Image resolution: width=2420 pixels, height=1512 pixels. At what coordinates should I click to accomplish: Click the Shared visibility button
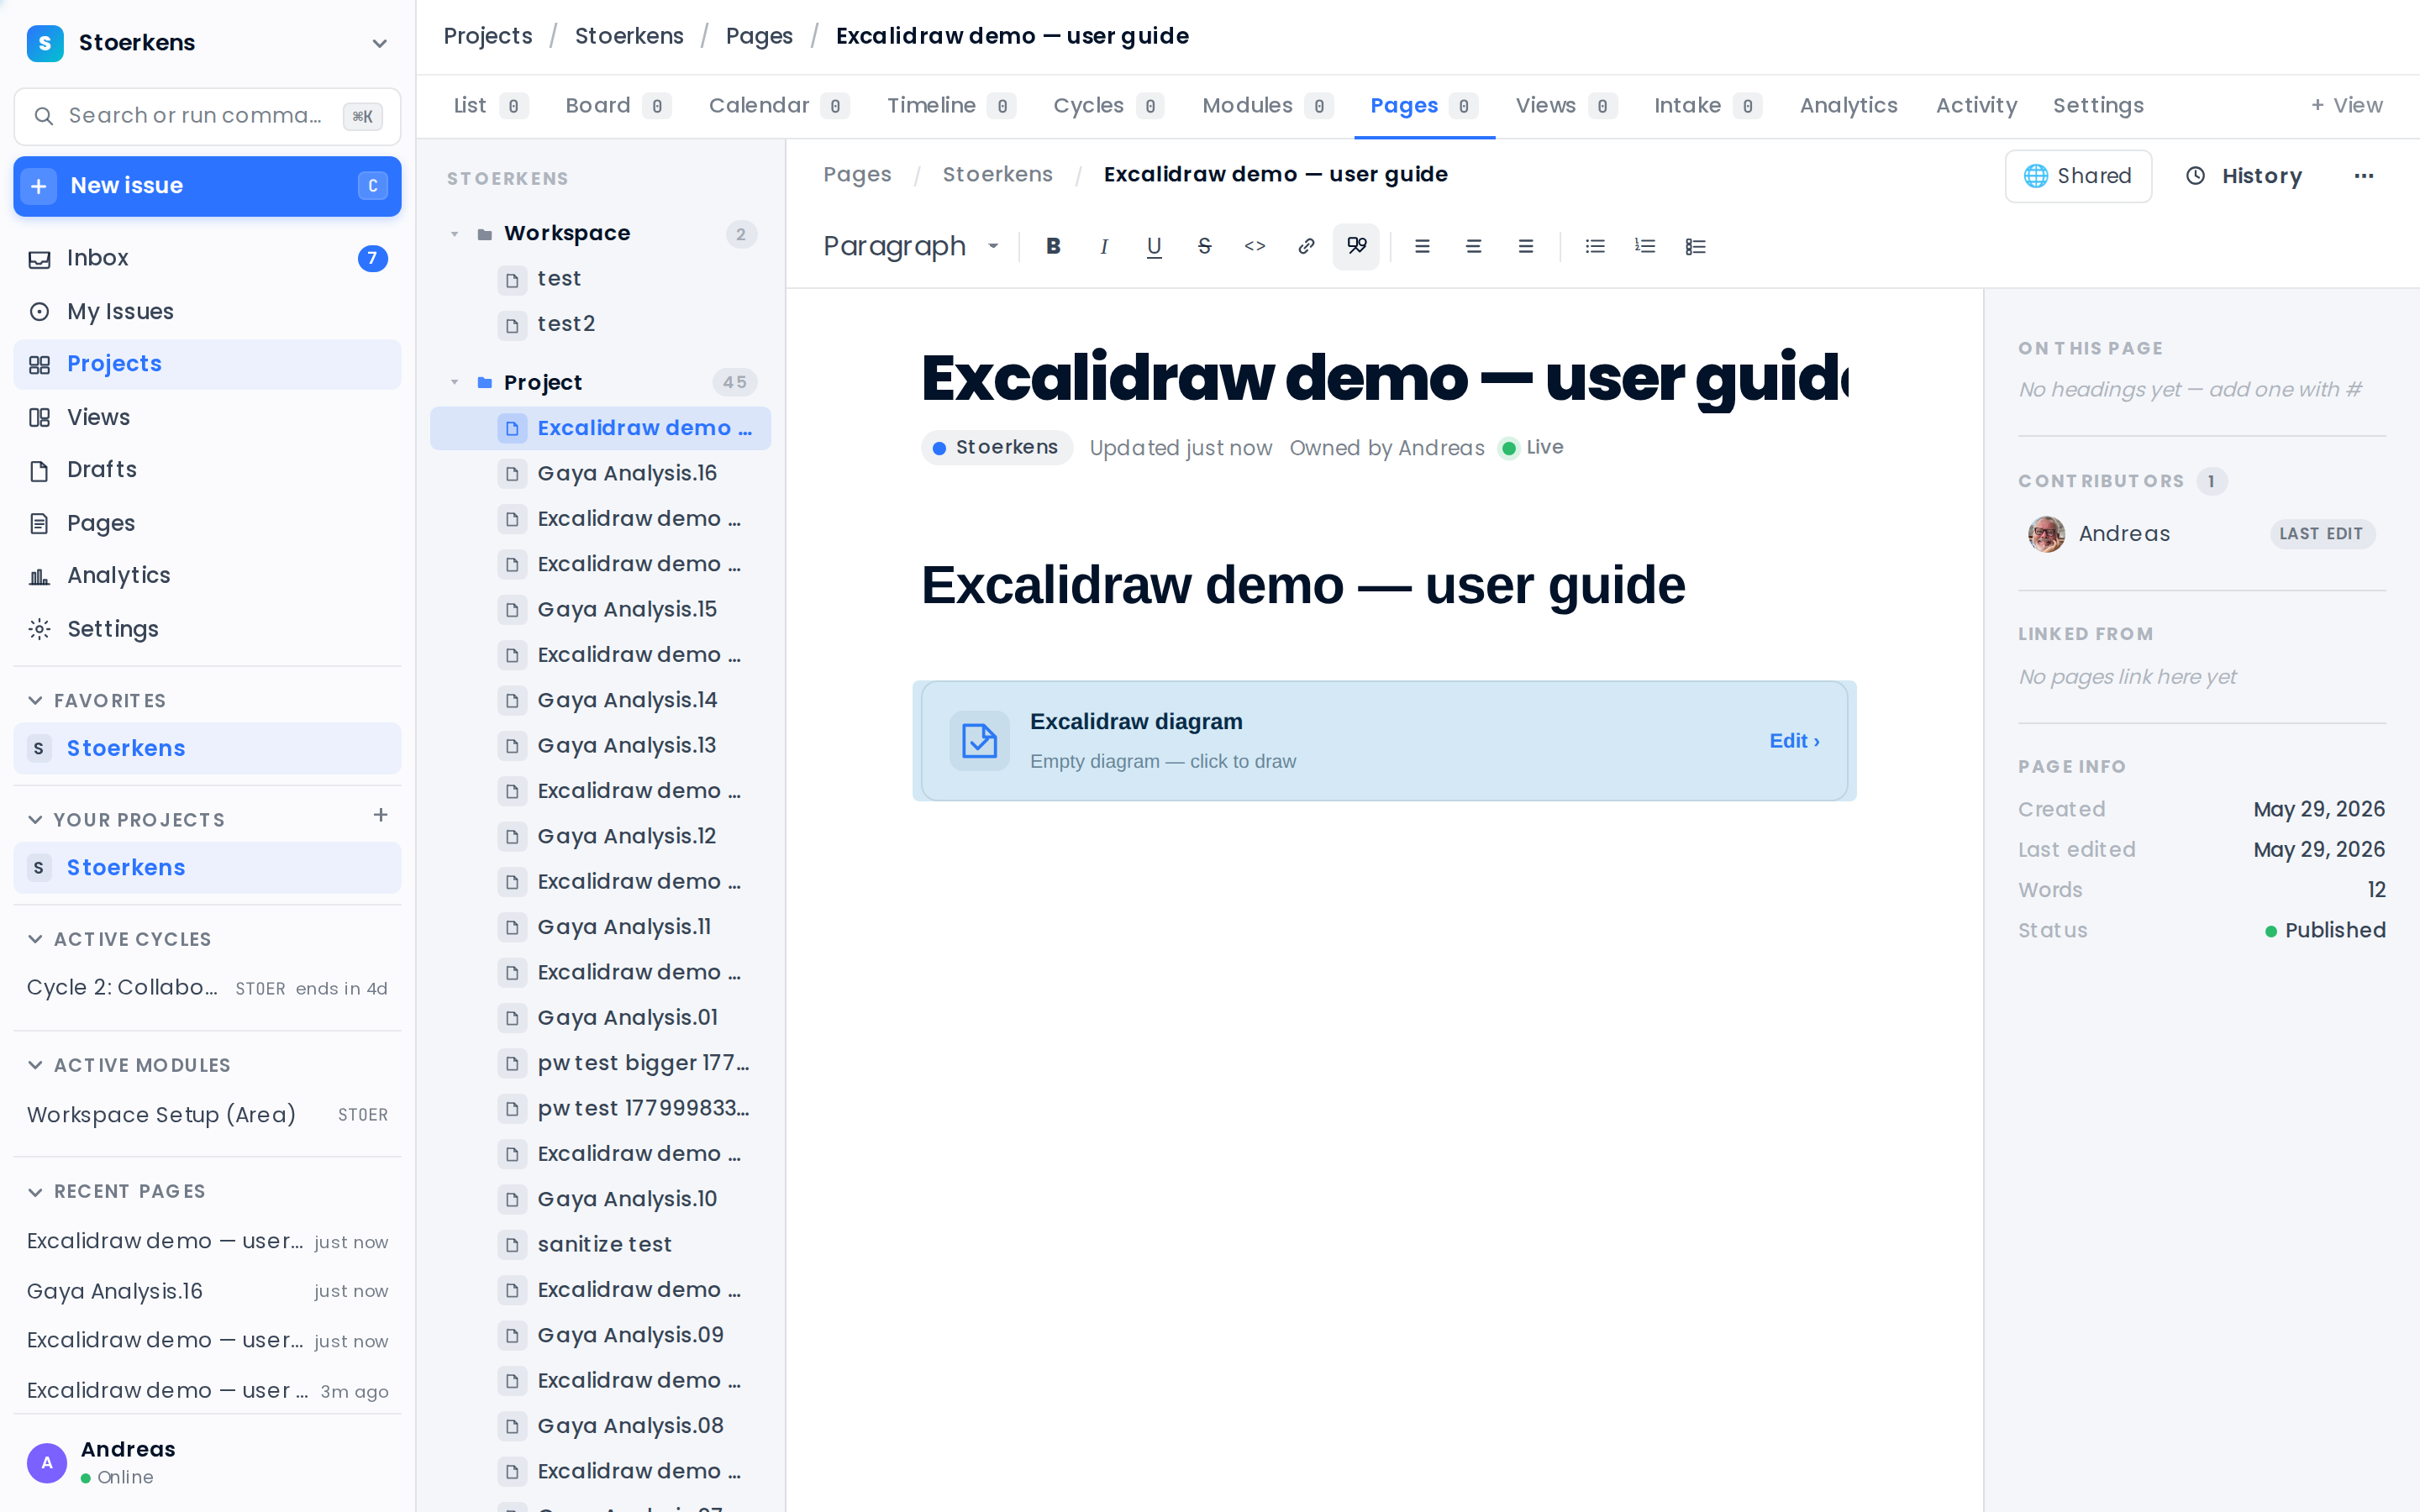2078,176
